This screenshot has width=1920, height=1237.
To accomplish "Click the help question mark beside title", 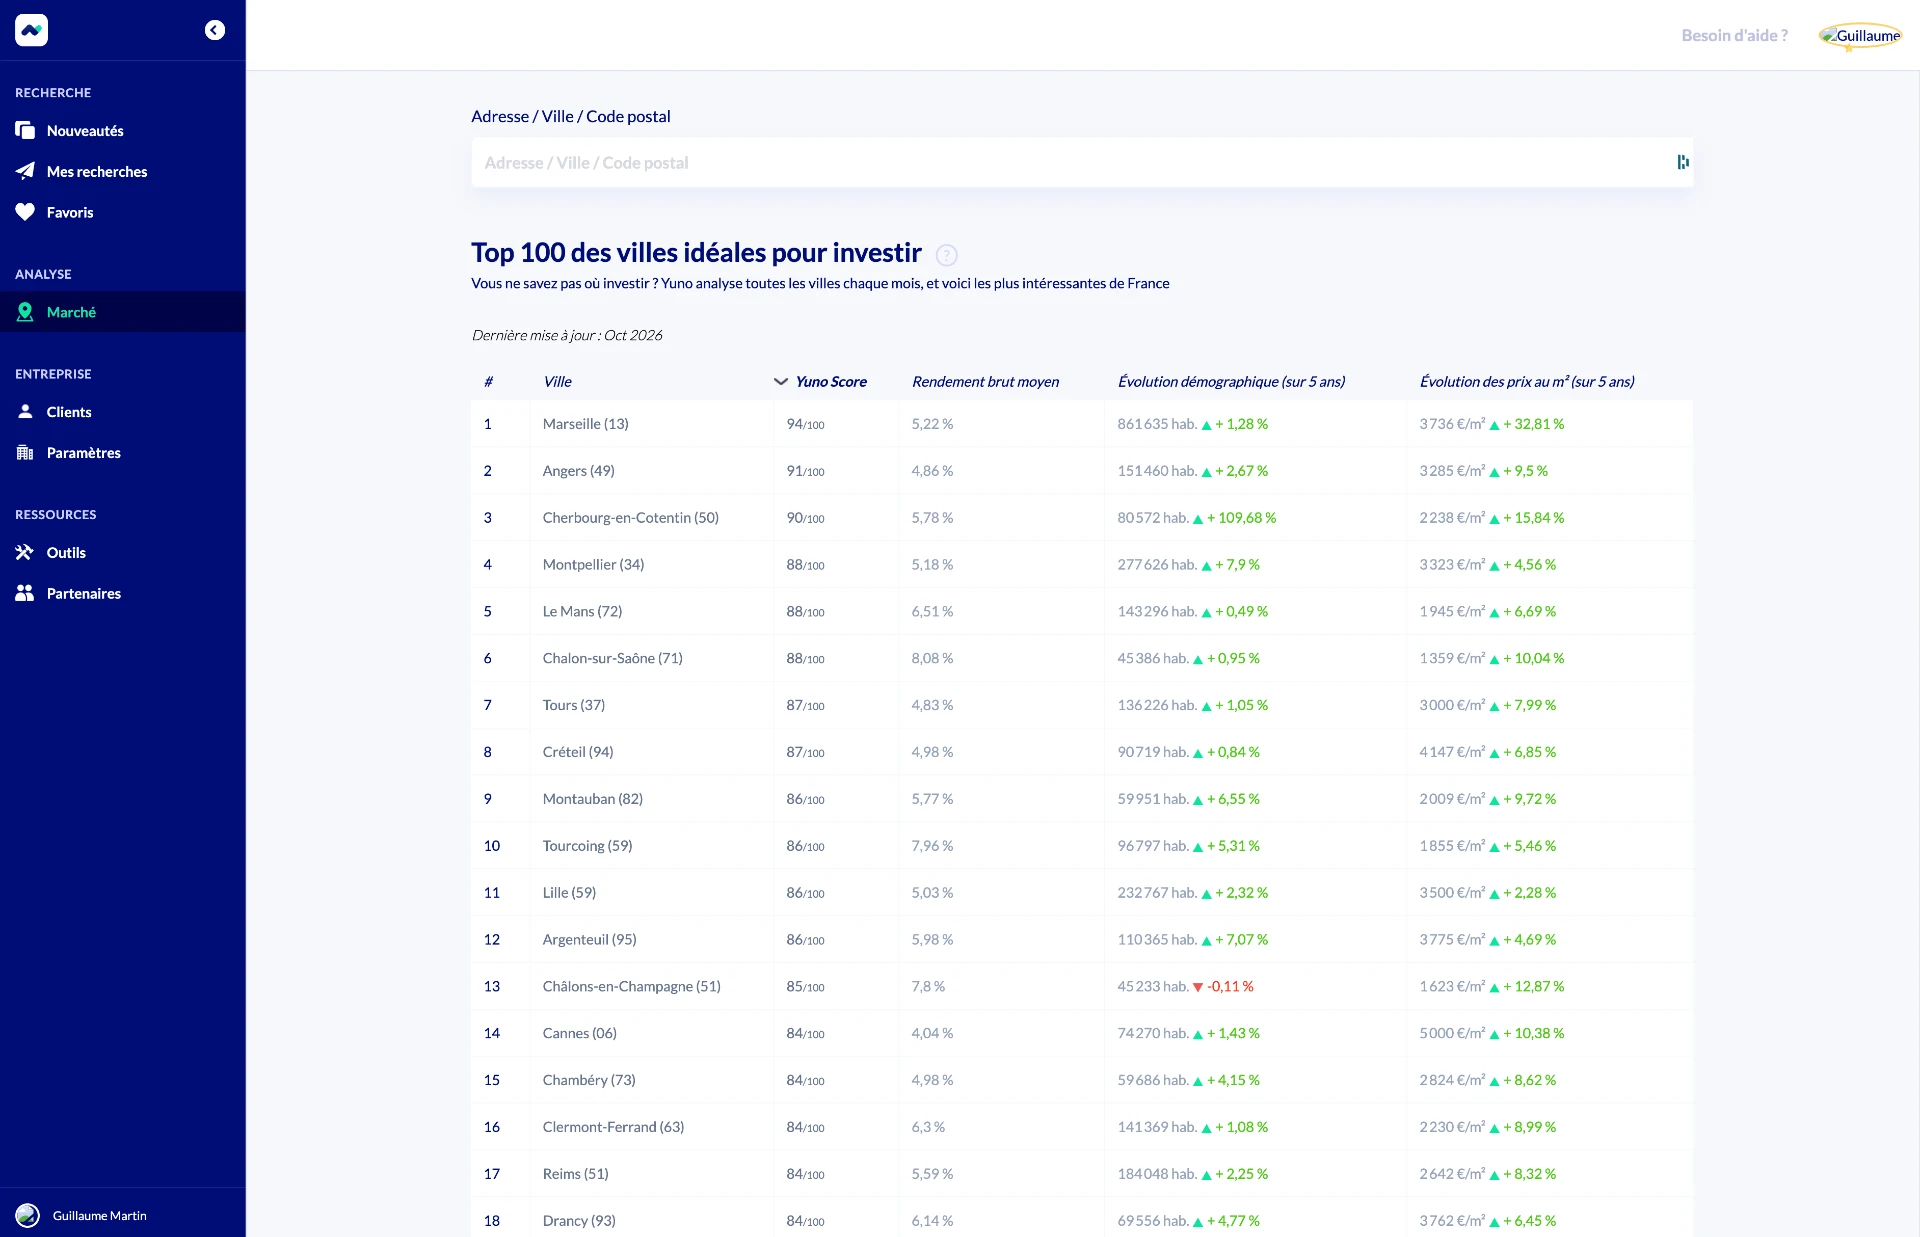I will coord(946,255).
